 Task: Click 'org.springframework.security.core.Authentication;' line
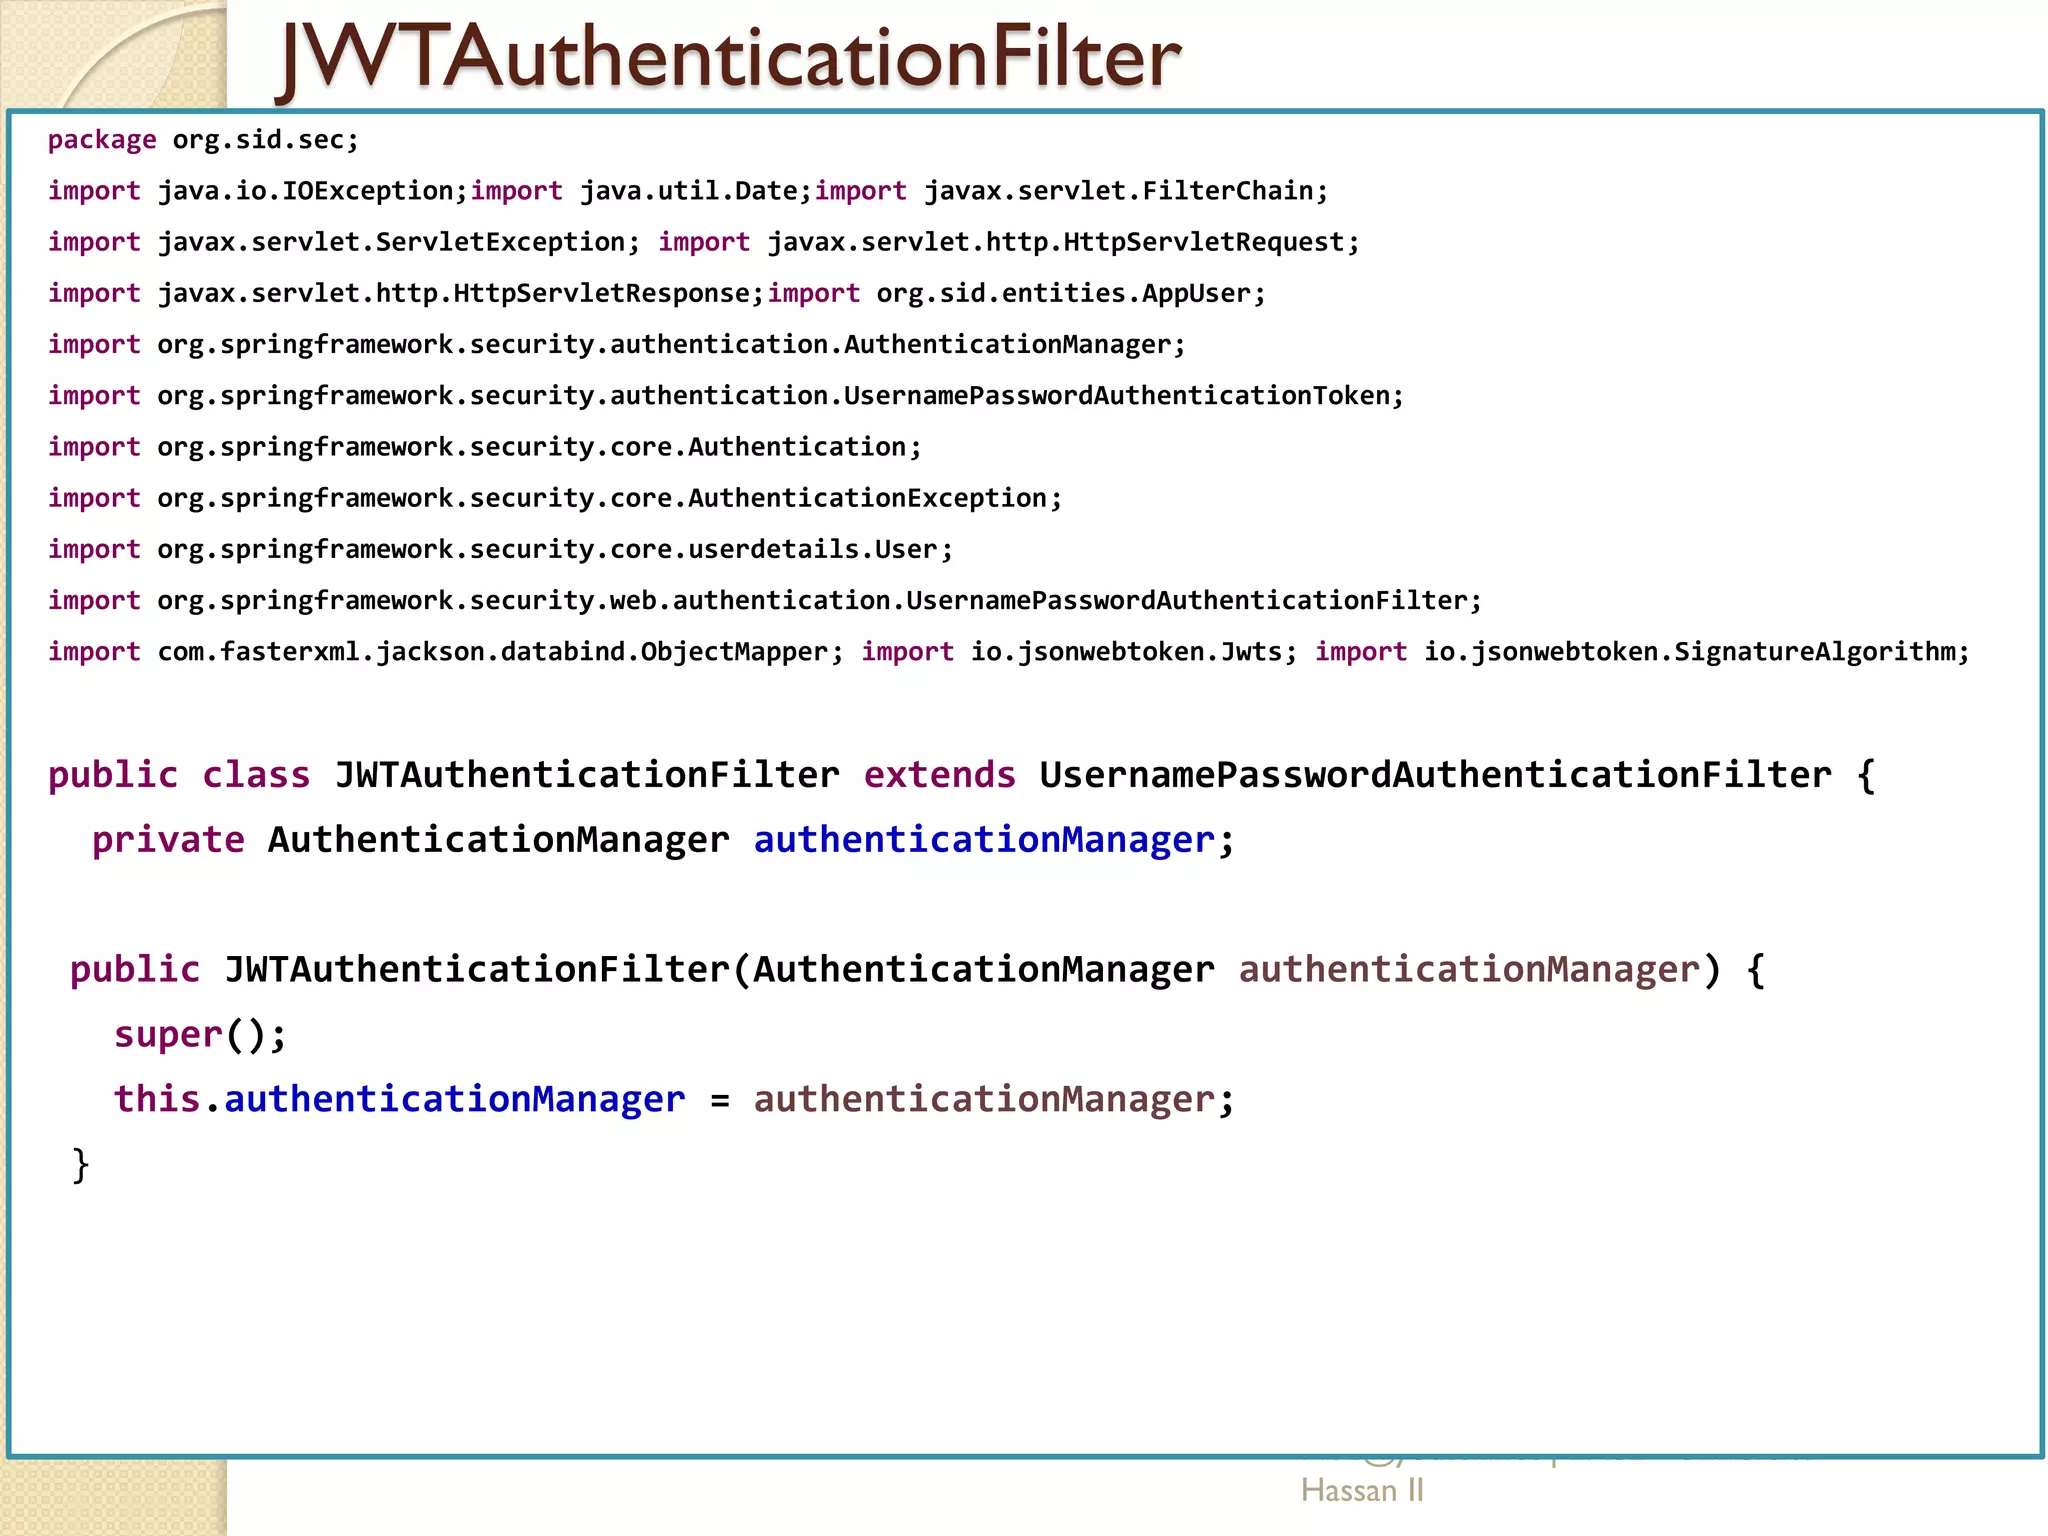tap(485, 447)
